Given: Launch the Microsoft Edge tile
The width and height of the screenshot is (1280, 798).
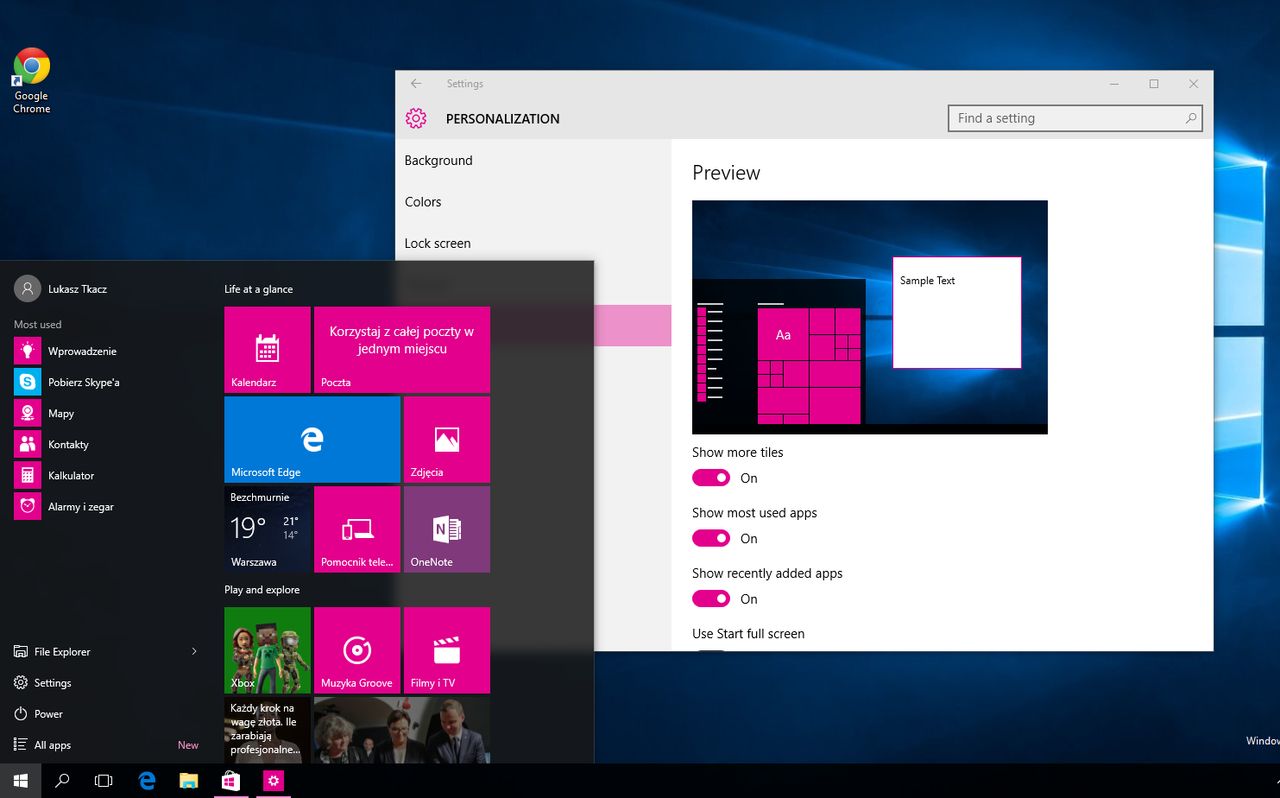Looking at the screenshot, I should tap(312, 439).
